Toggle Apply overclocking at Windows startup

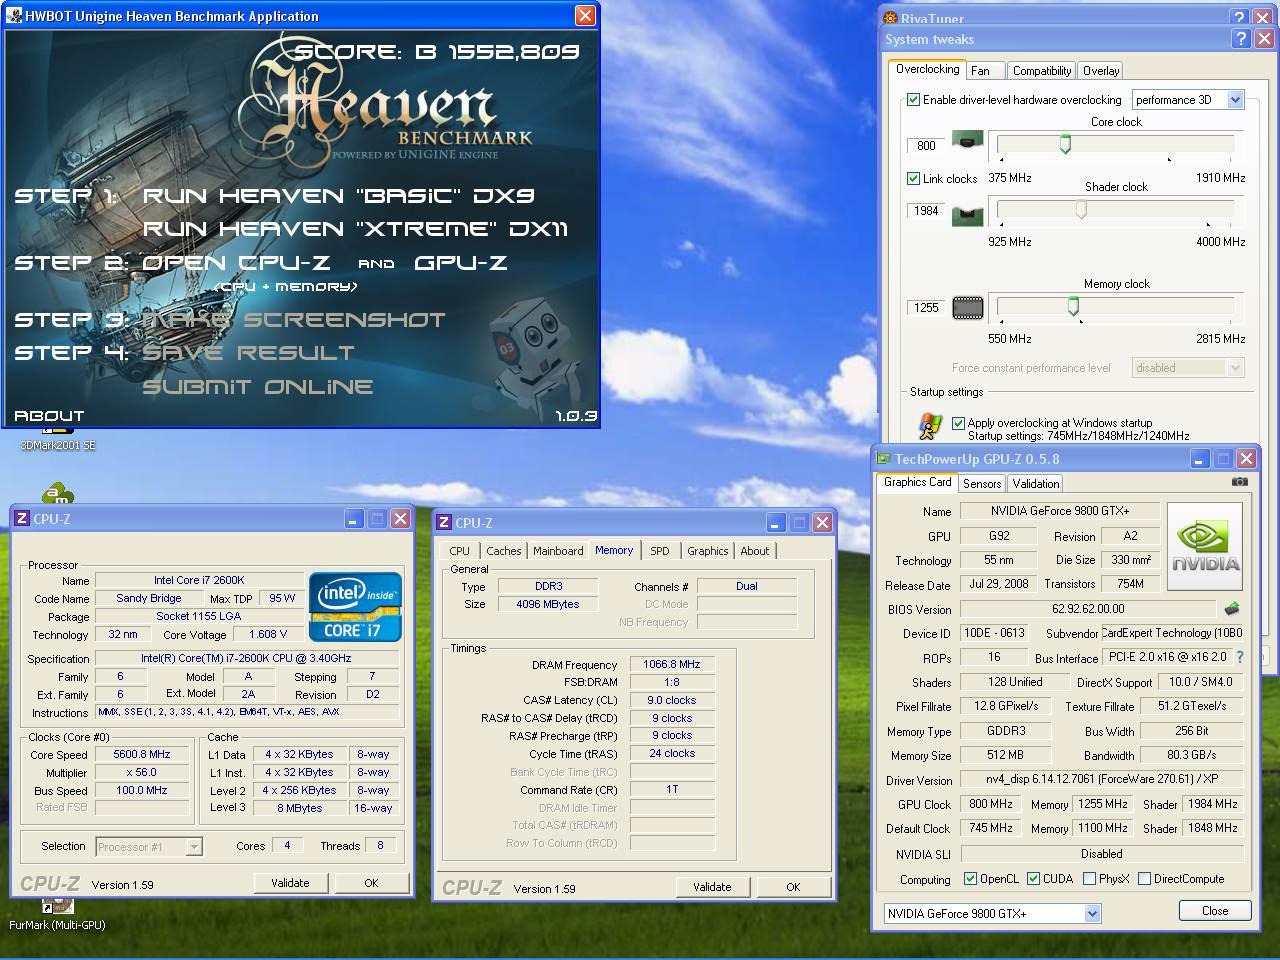(x=958, y=423)
